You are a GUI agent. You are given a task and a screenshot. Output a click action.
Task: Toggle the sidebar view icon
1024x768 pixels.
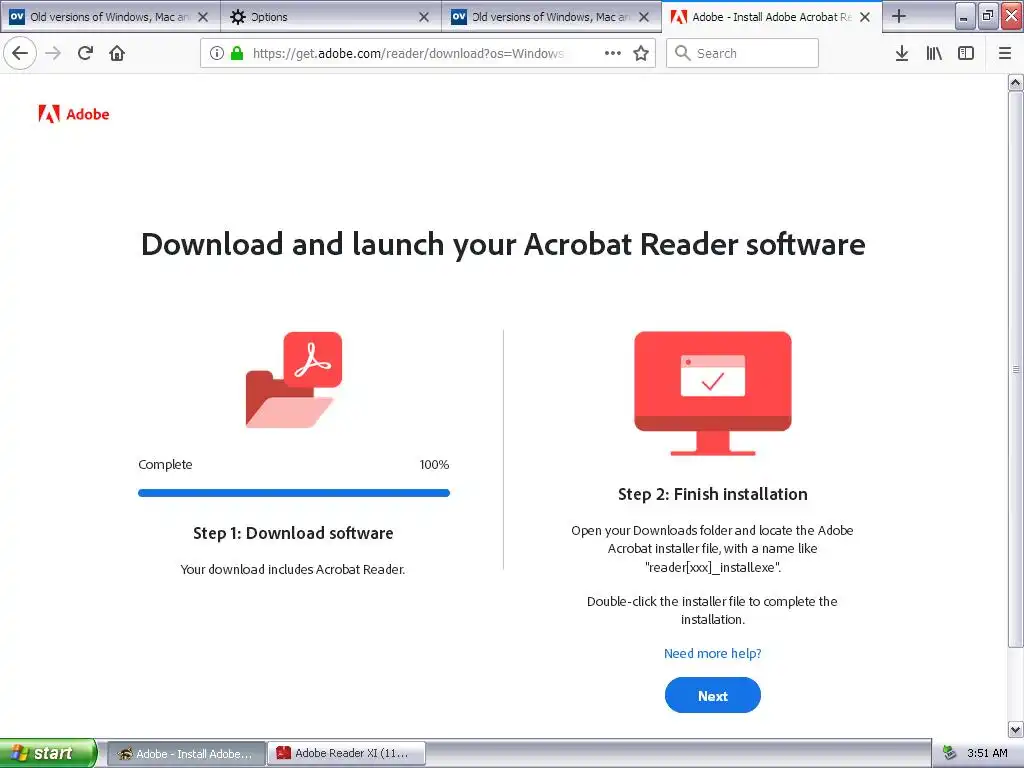[966, 53]
